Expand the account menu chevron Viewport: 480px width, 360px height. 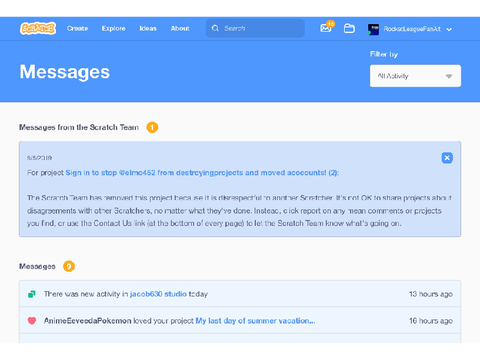(449, 29)
